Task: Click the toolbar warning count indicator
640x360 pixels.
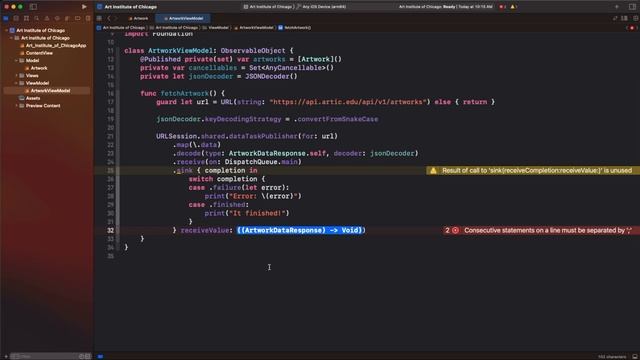Action: point(514,7)
